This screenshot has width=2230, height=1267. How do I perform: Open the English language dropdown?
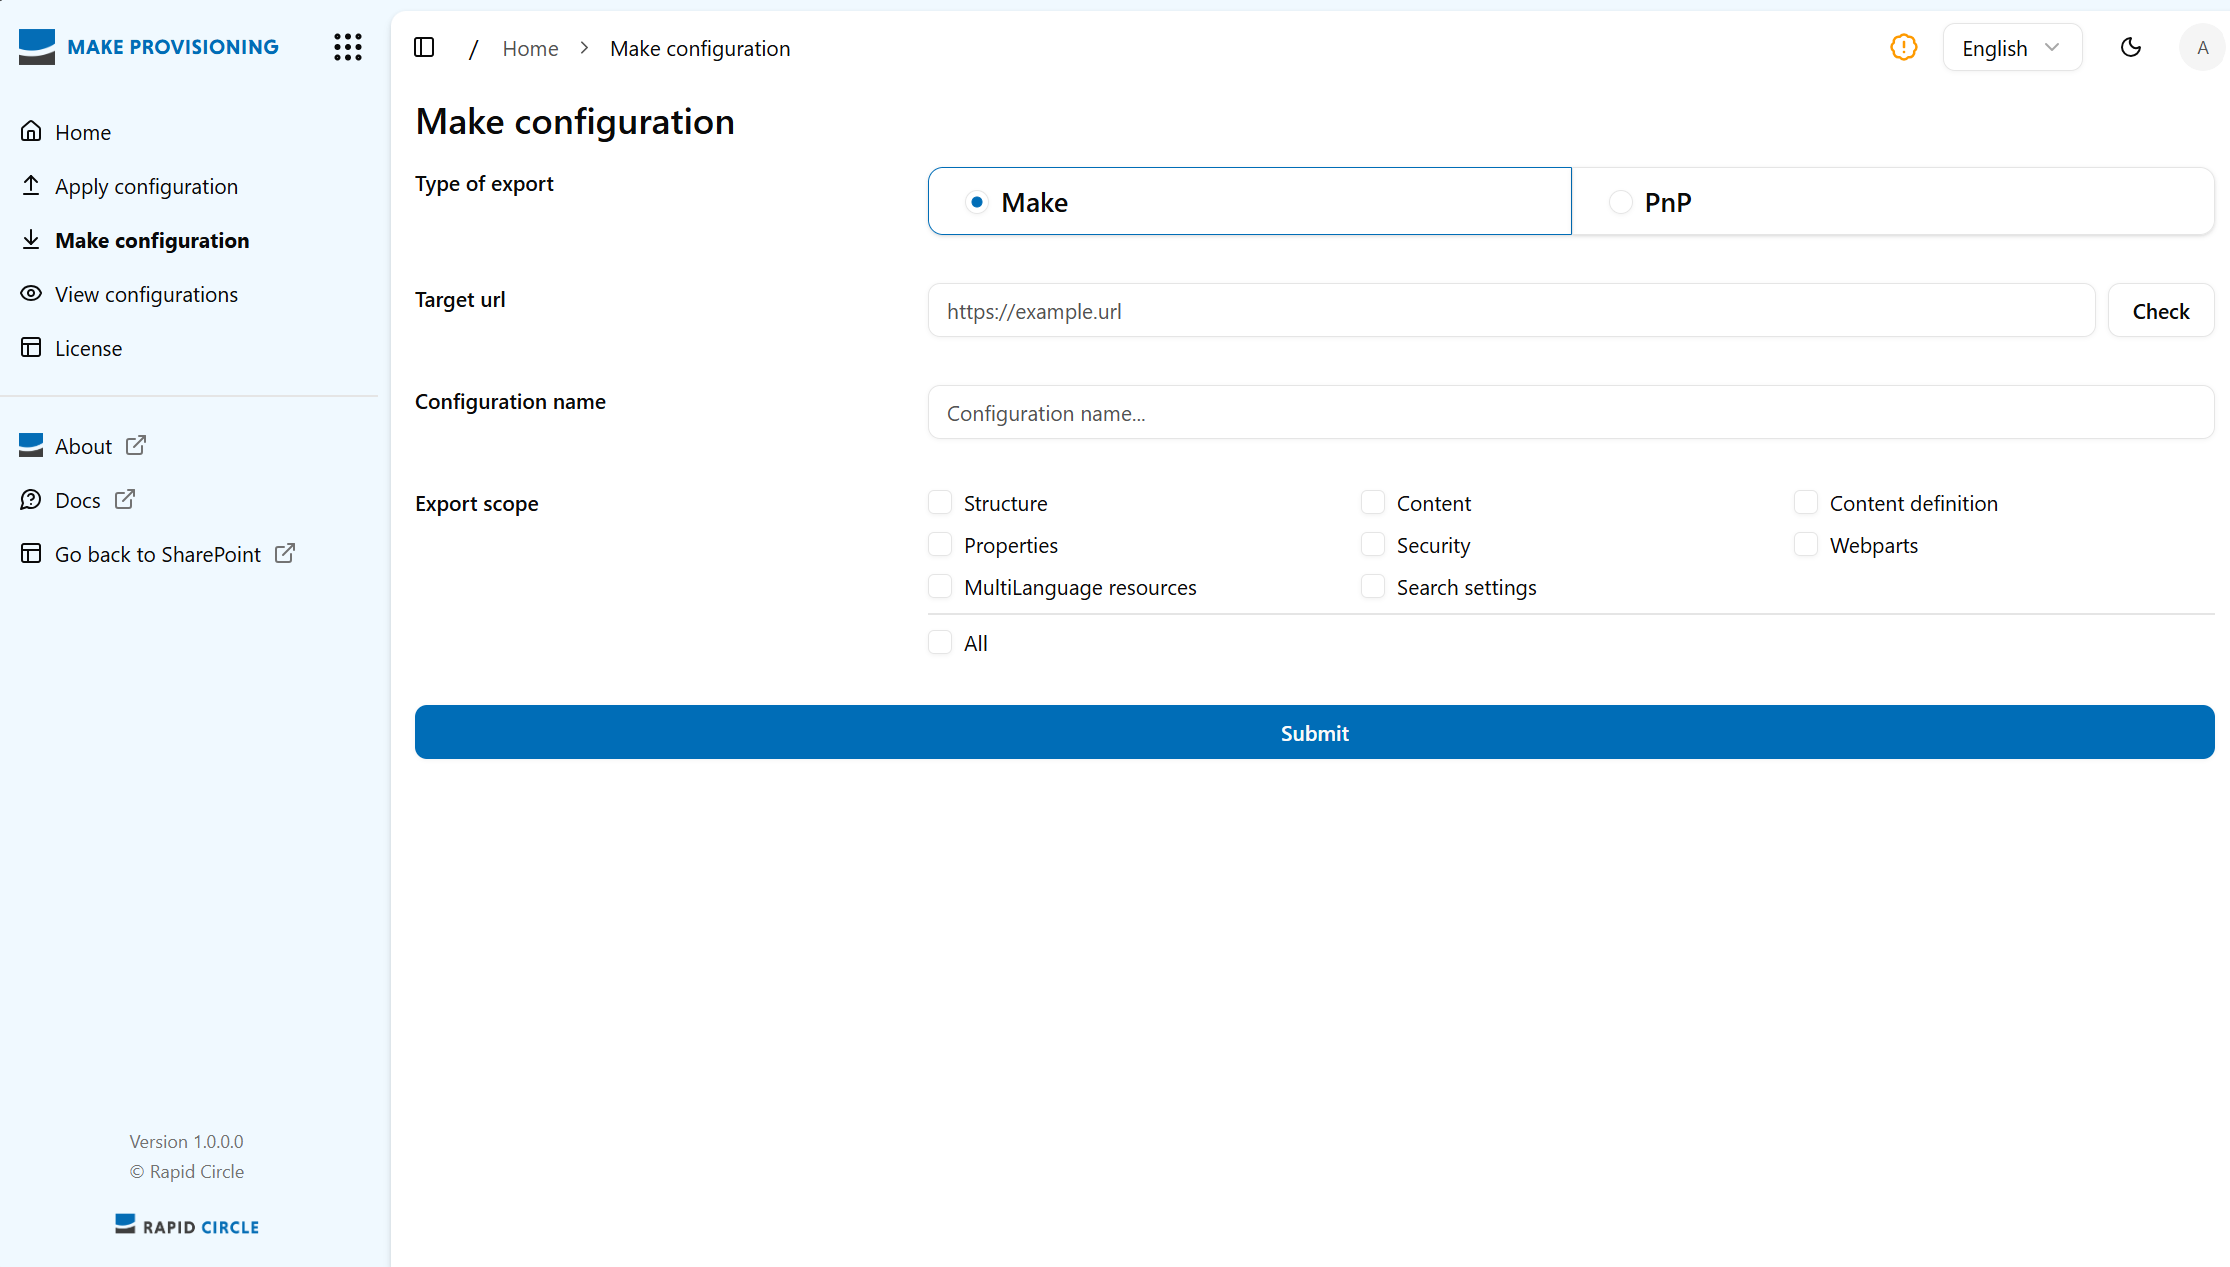point(2011,48)
